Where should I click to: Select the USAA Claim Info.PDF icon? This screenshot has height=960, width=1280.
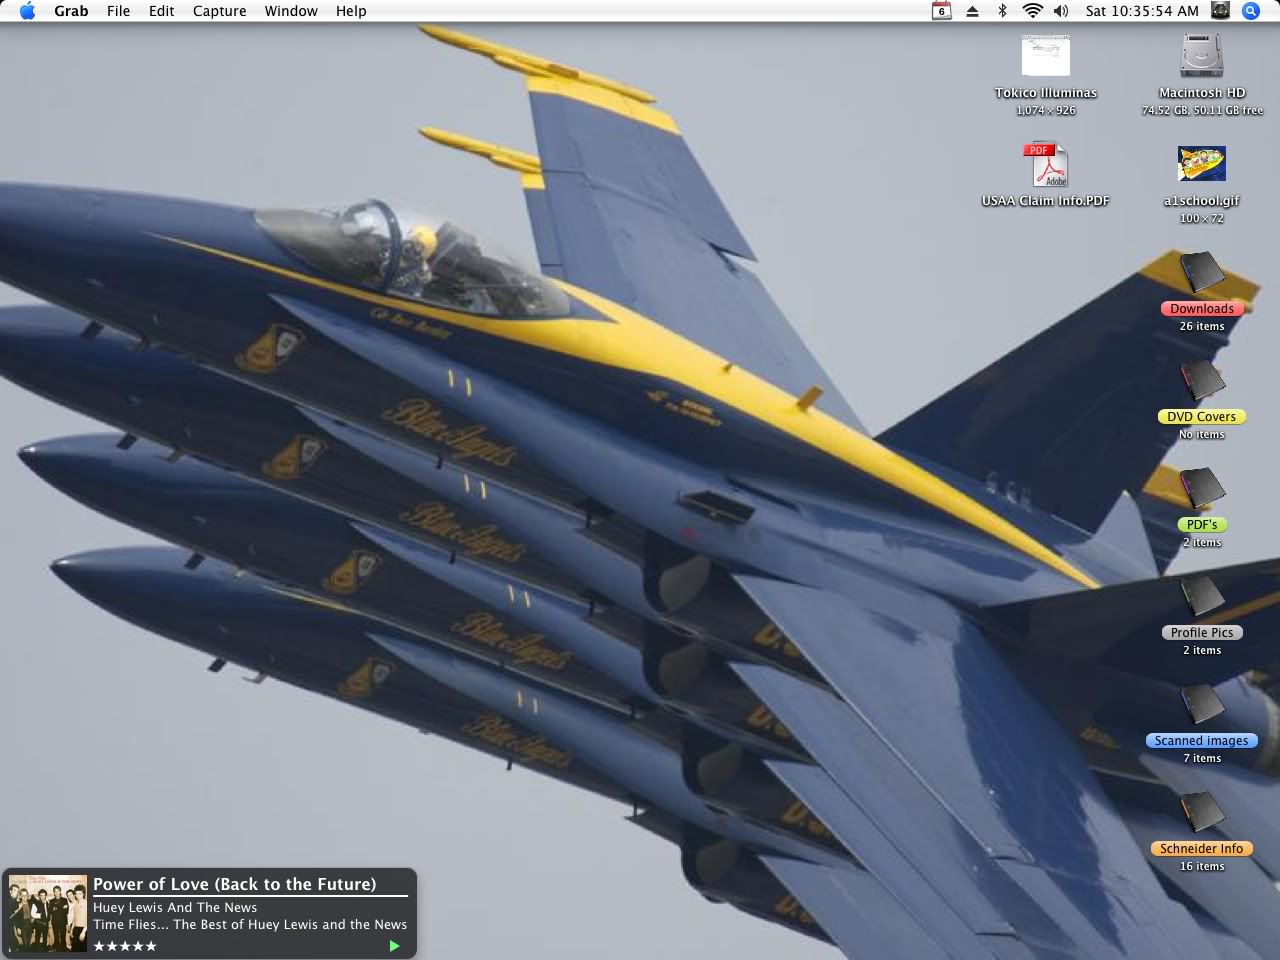click(x=1046, y=165)
